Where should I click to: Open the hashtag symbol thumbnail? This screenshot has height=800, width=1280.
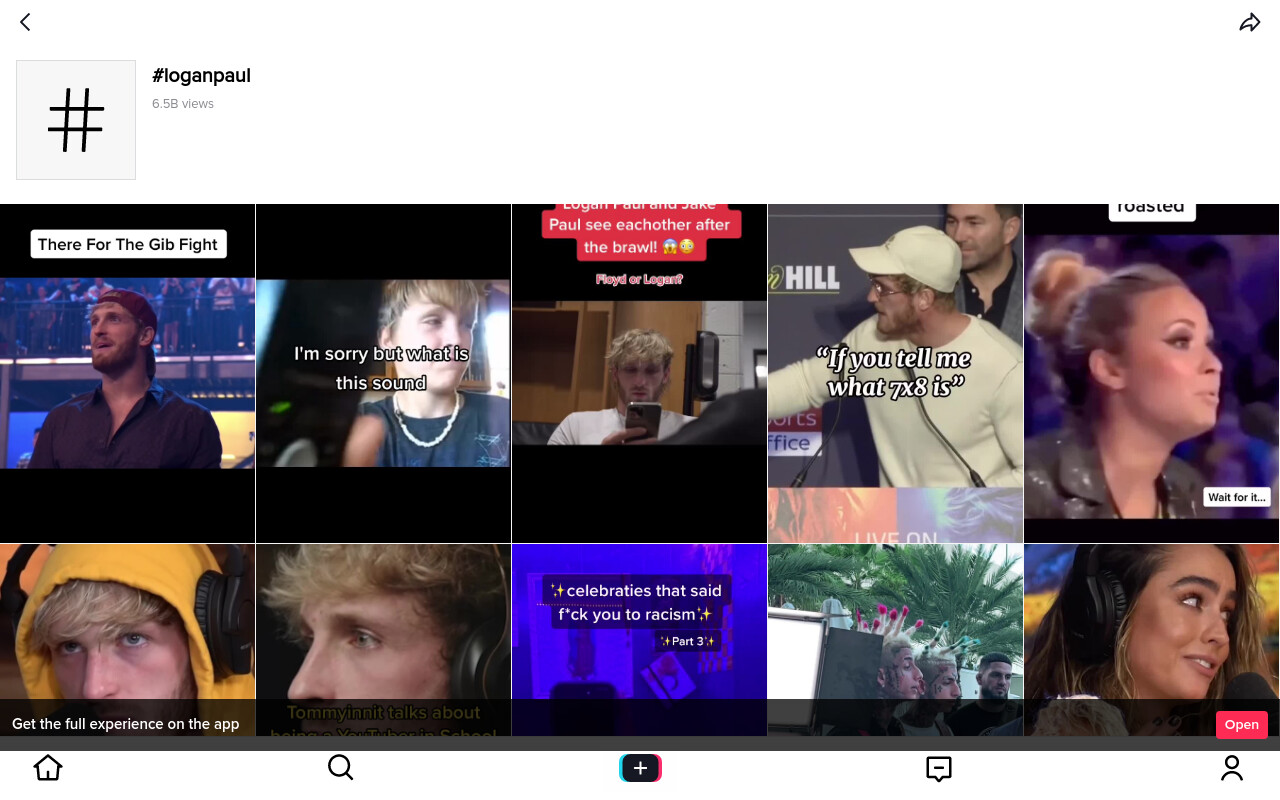(76, 120)
